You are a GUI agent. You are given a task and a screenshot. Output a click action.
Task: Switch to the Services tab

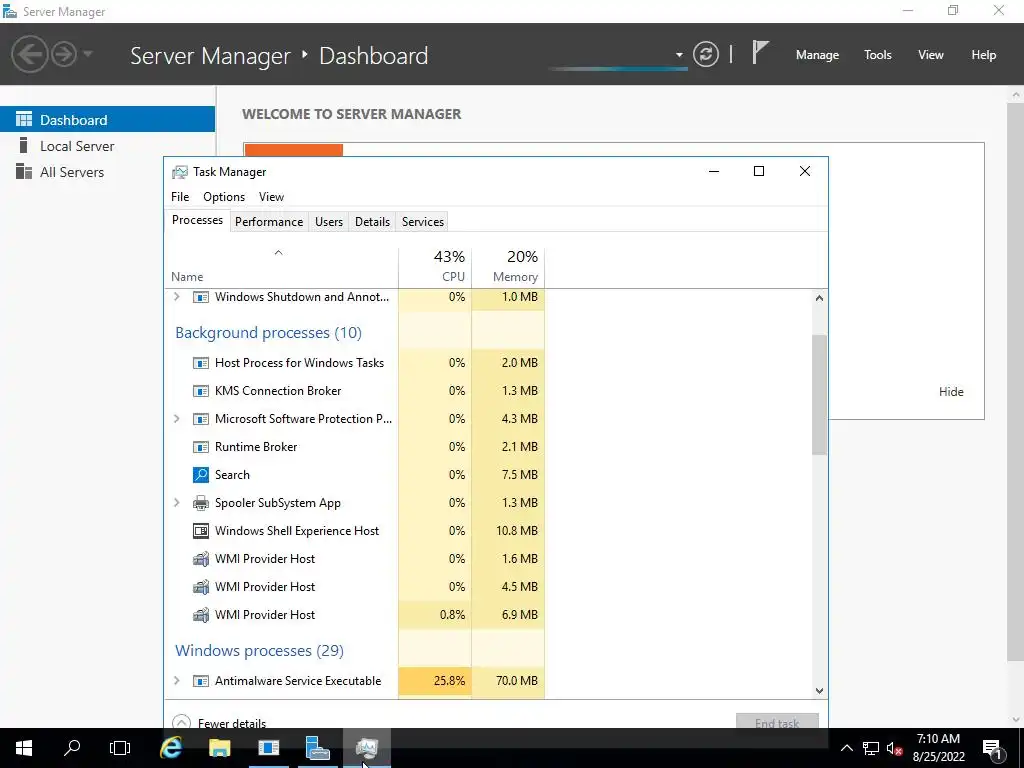point(423,221)
